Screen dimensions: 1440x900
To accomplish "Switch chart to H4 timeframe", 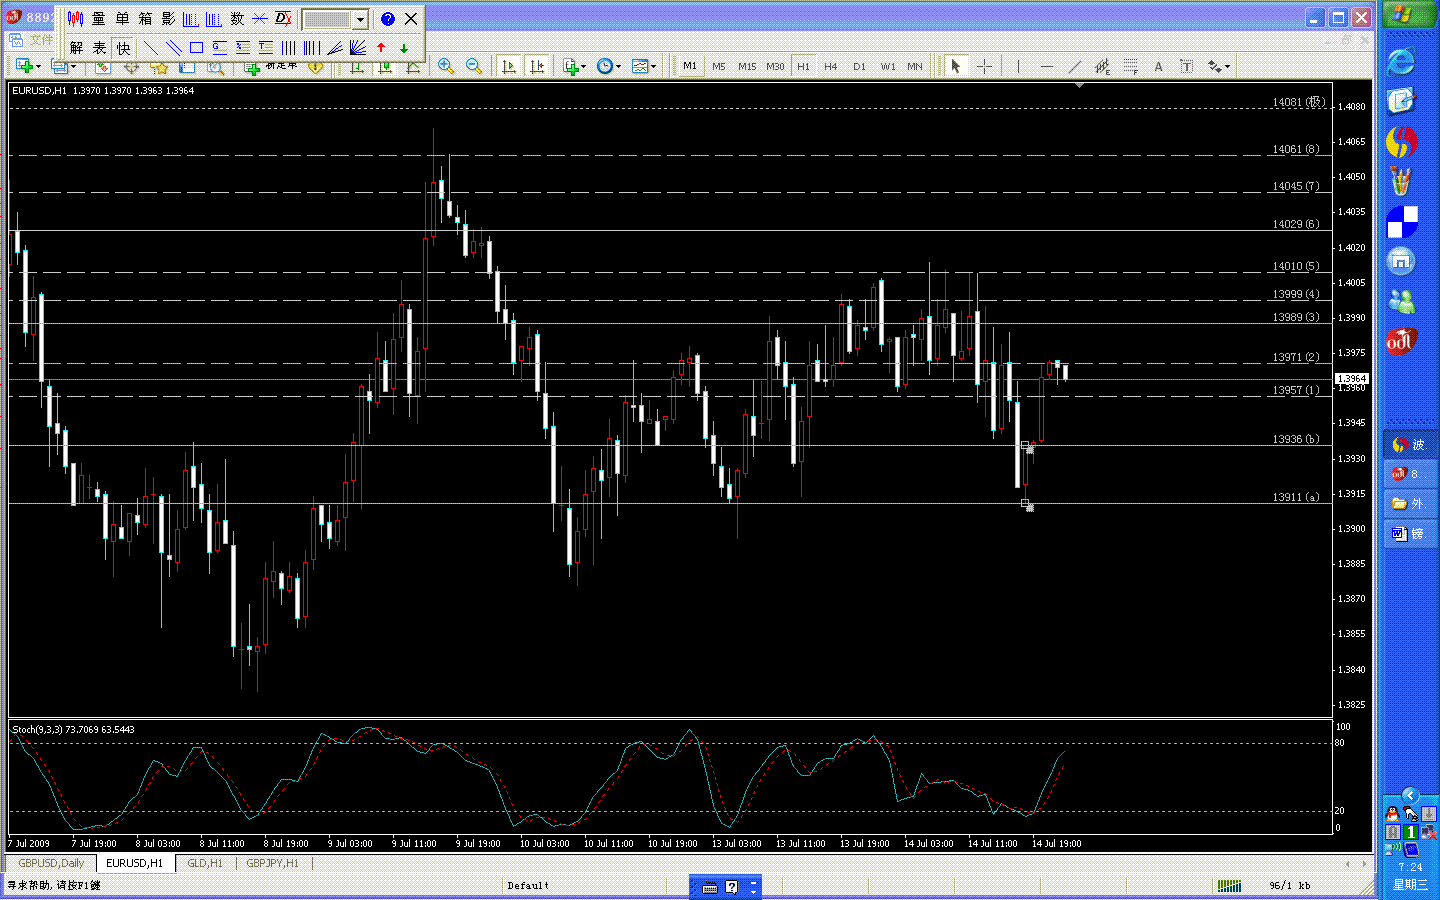I will (831, 66).
